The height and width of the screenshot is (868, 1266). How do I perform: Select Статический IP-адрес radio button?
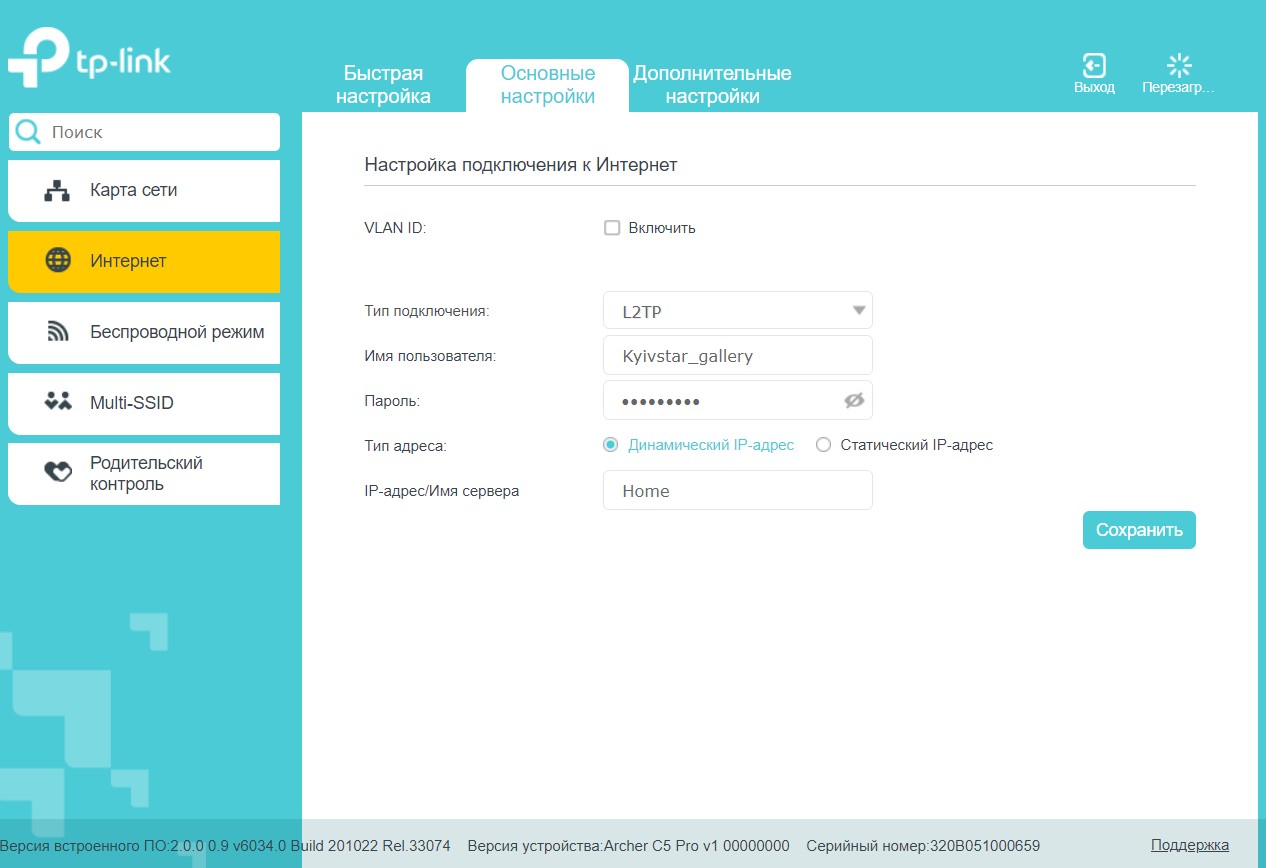click(824, 445)
